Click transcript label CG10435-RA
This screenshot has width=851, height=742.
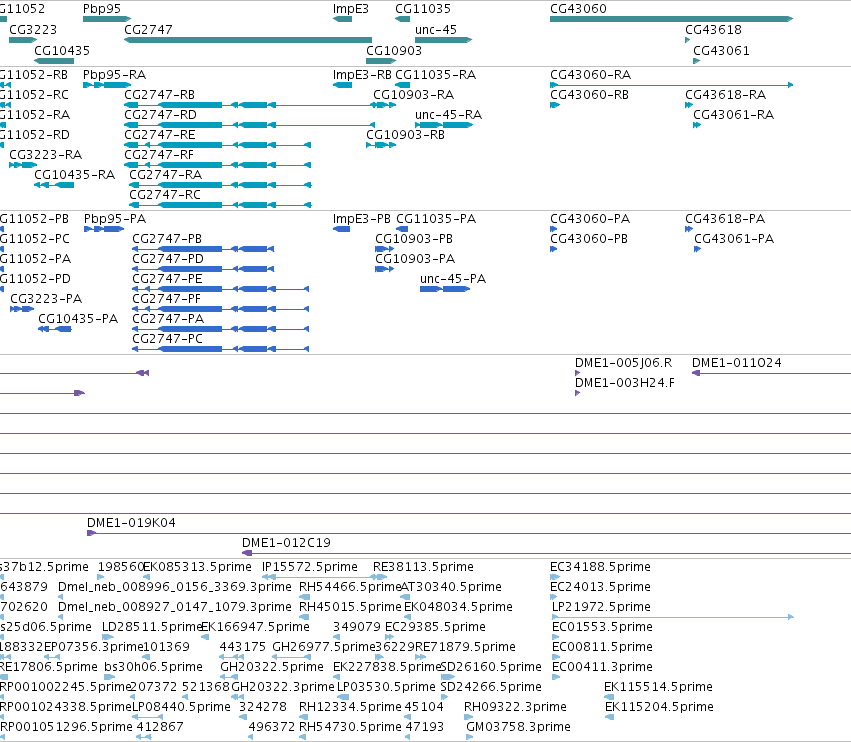tap(75, 175)
